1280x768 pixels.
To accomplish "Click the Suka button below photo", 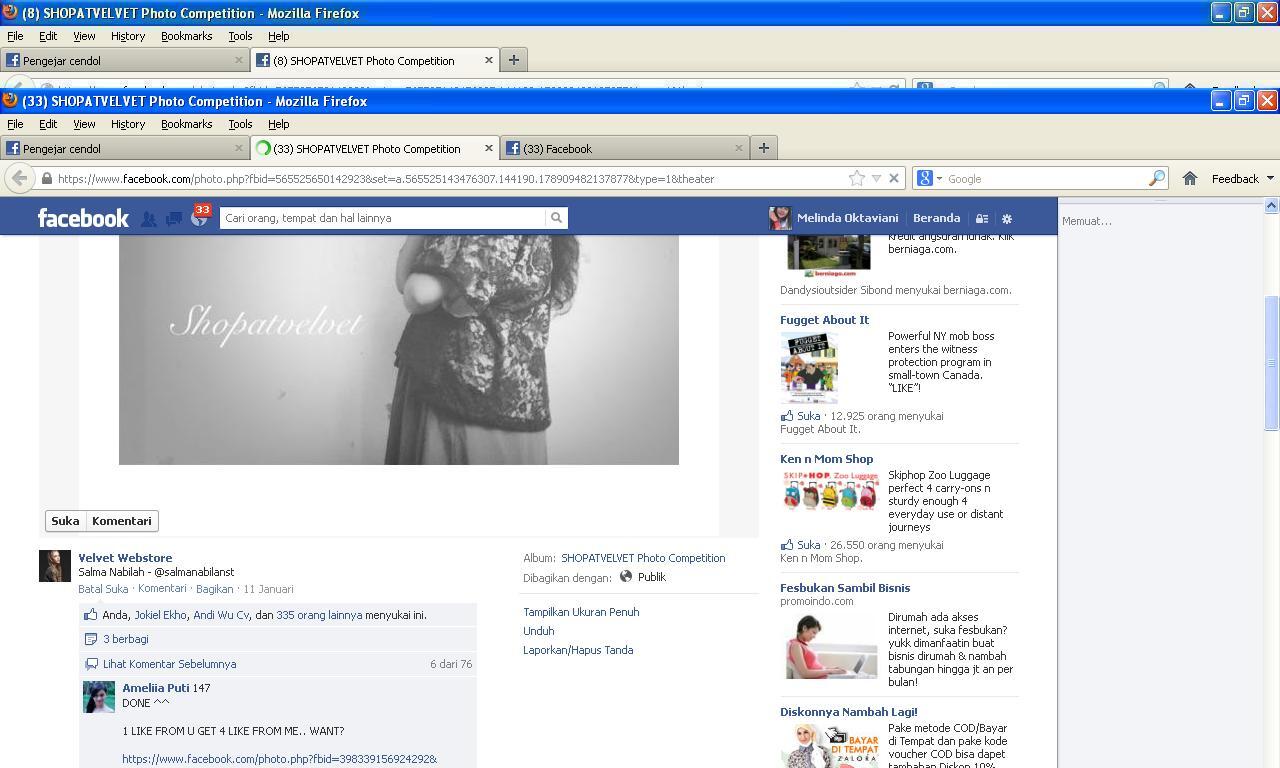I will [65, 521].
